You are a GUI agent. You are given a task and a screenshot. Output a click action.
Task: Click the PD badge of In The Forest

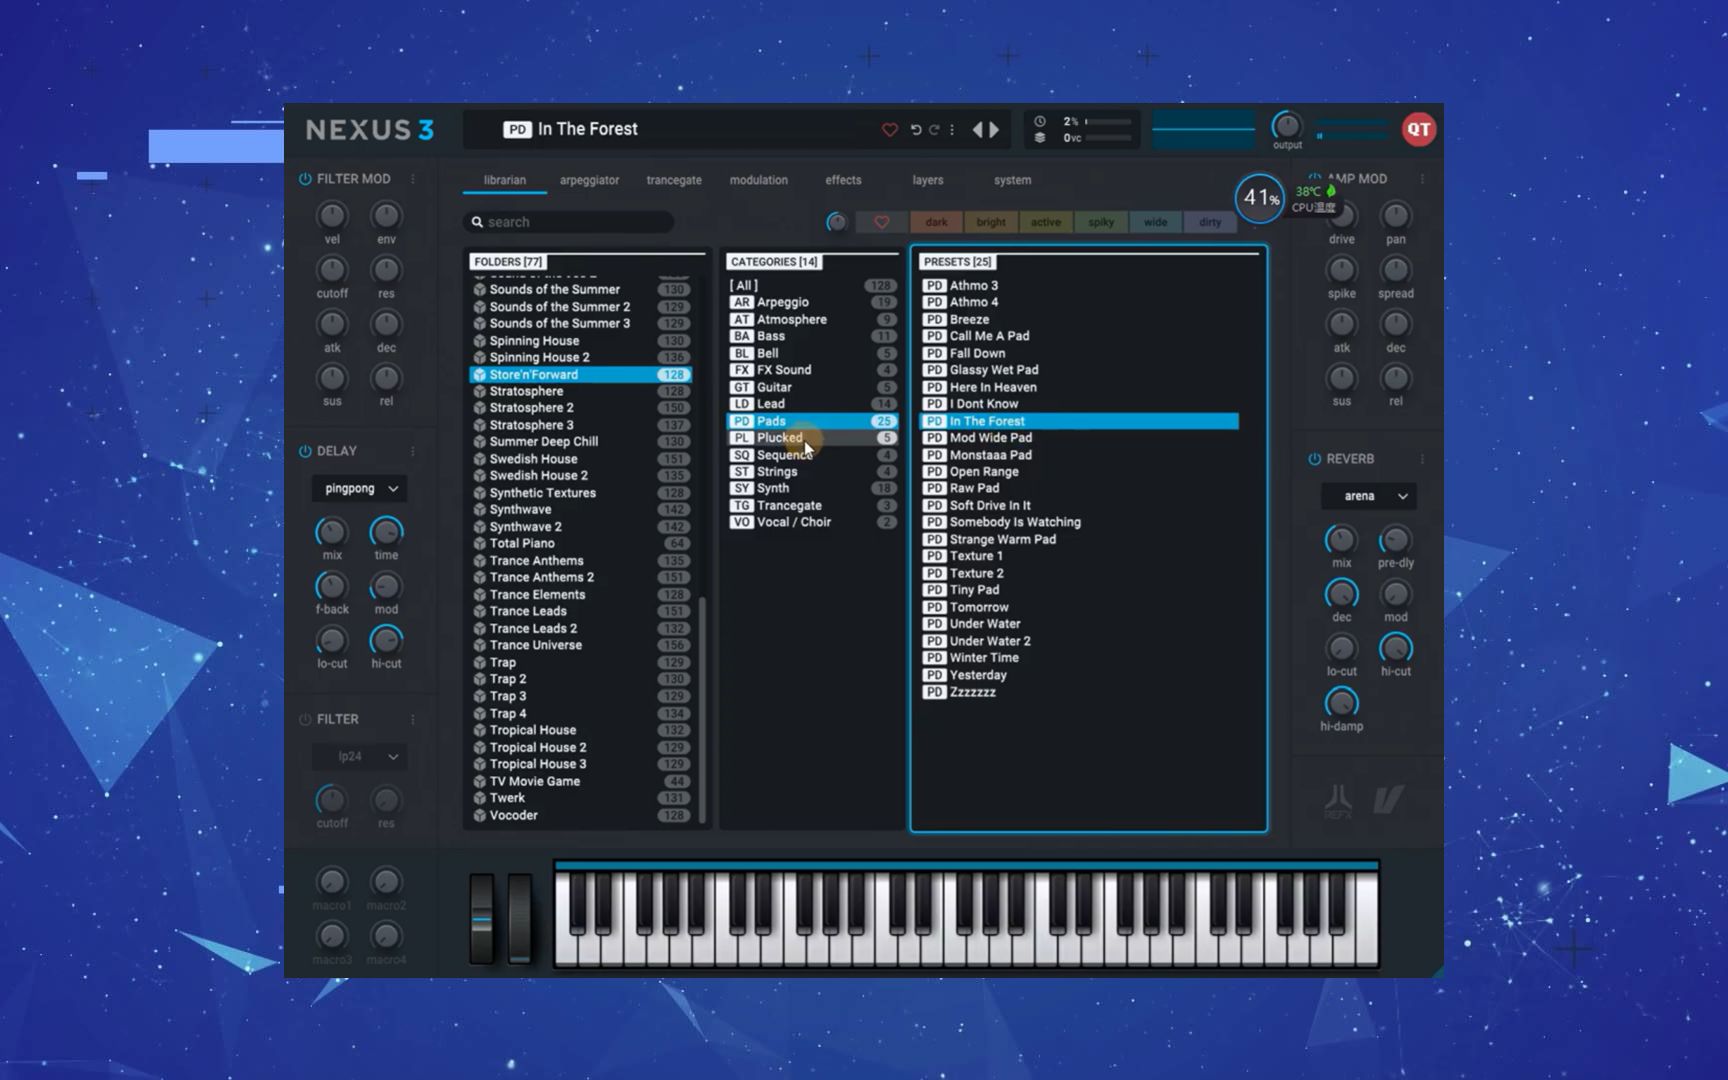click(x=934, y=421)
